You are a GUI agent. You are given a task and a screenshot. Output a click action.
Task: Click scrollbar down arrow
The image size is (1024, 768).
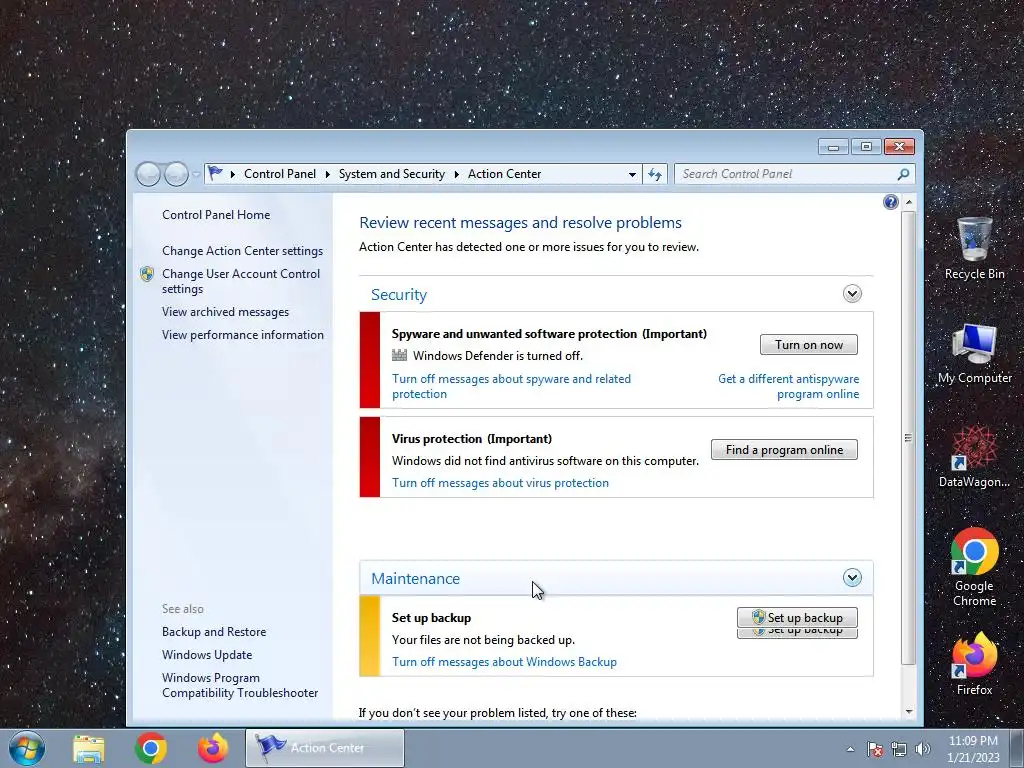coord(908,712)
